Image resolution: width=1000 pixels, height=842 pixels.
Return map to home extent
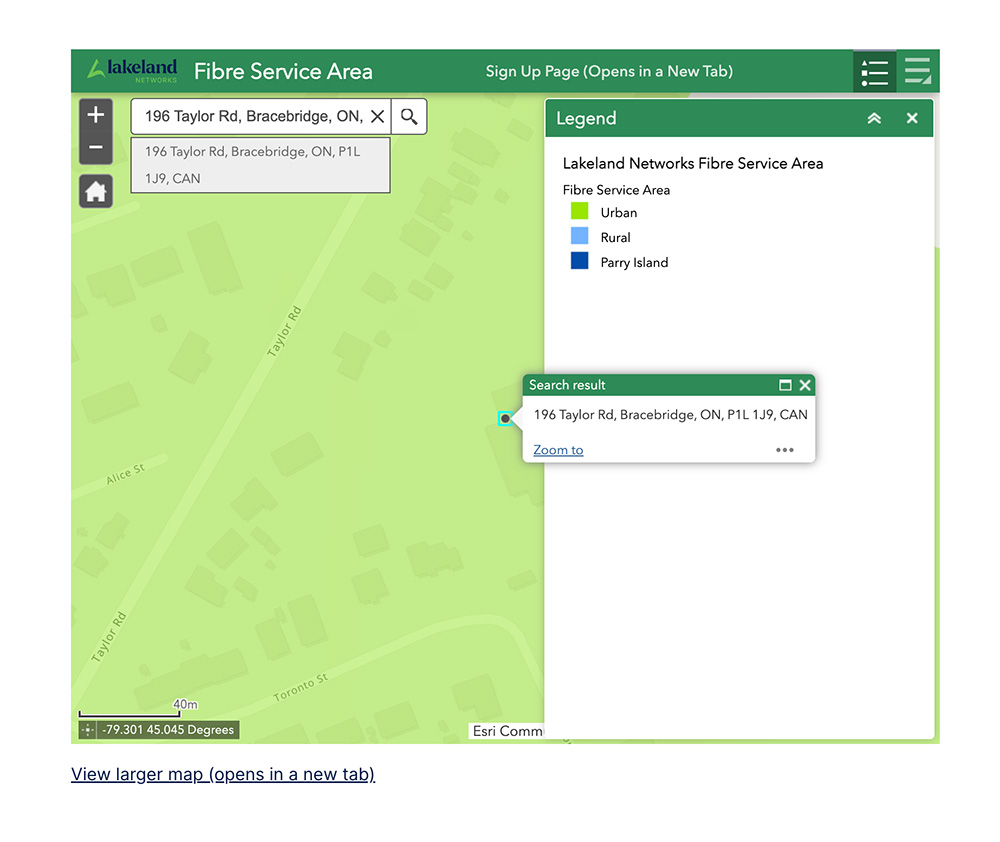[x=96, y=191]
